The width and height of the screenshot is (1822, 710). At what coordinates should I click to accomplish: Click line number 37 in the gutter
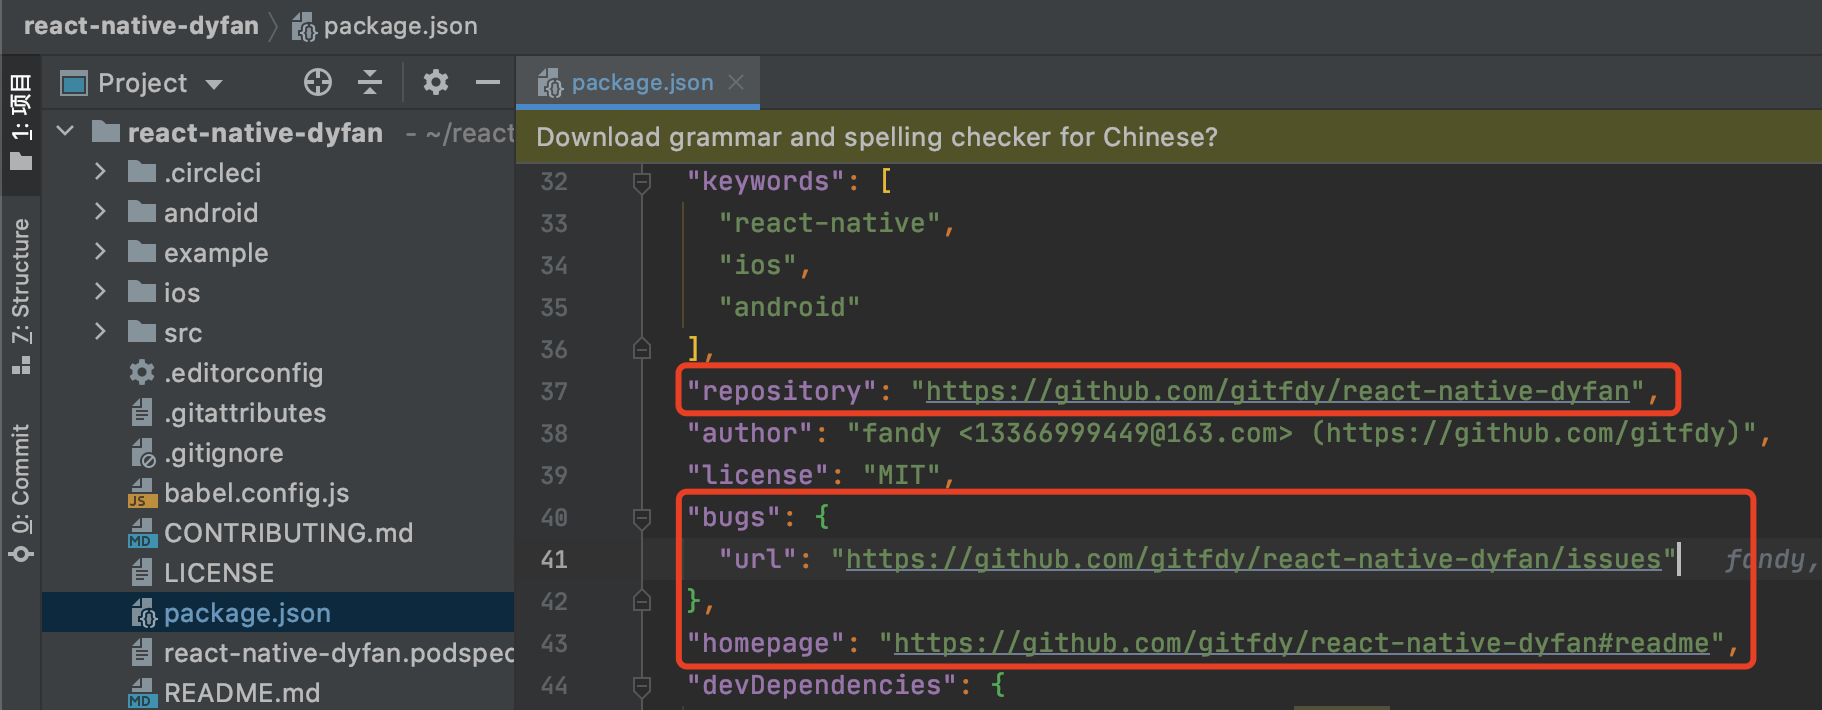coord(554,391)
